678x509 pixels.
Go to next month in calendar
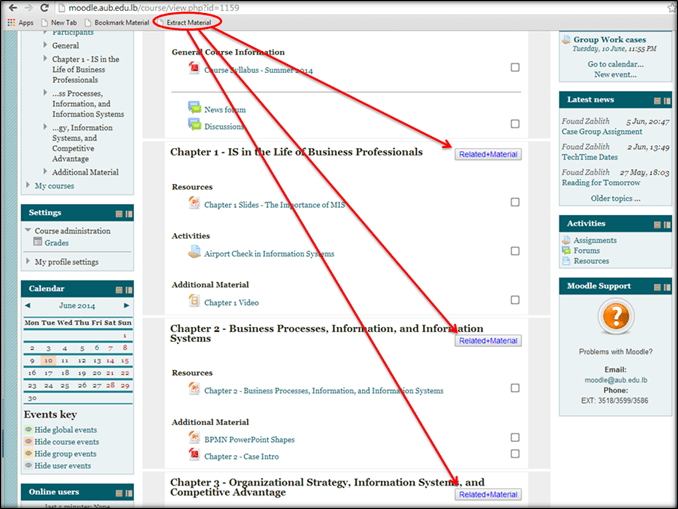click(x=126, y=305)
